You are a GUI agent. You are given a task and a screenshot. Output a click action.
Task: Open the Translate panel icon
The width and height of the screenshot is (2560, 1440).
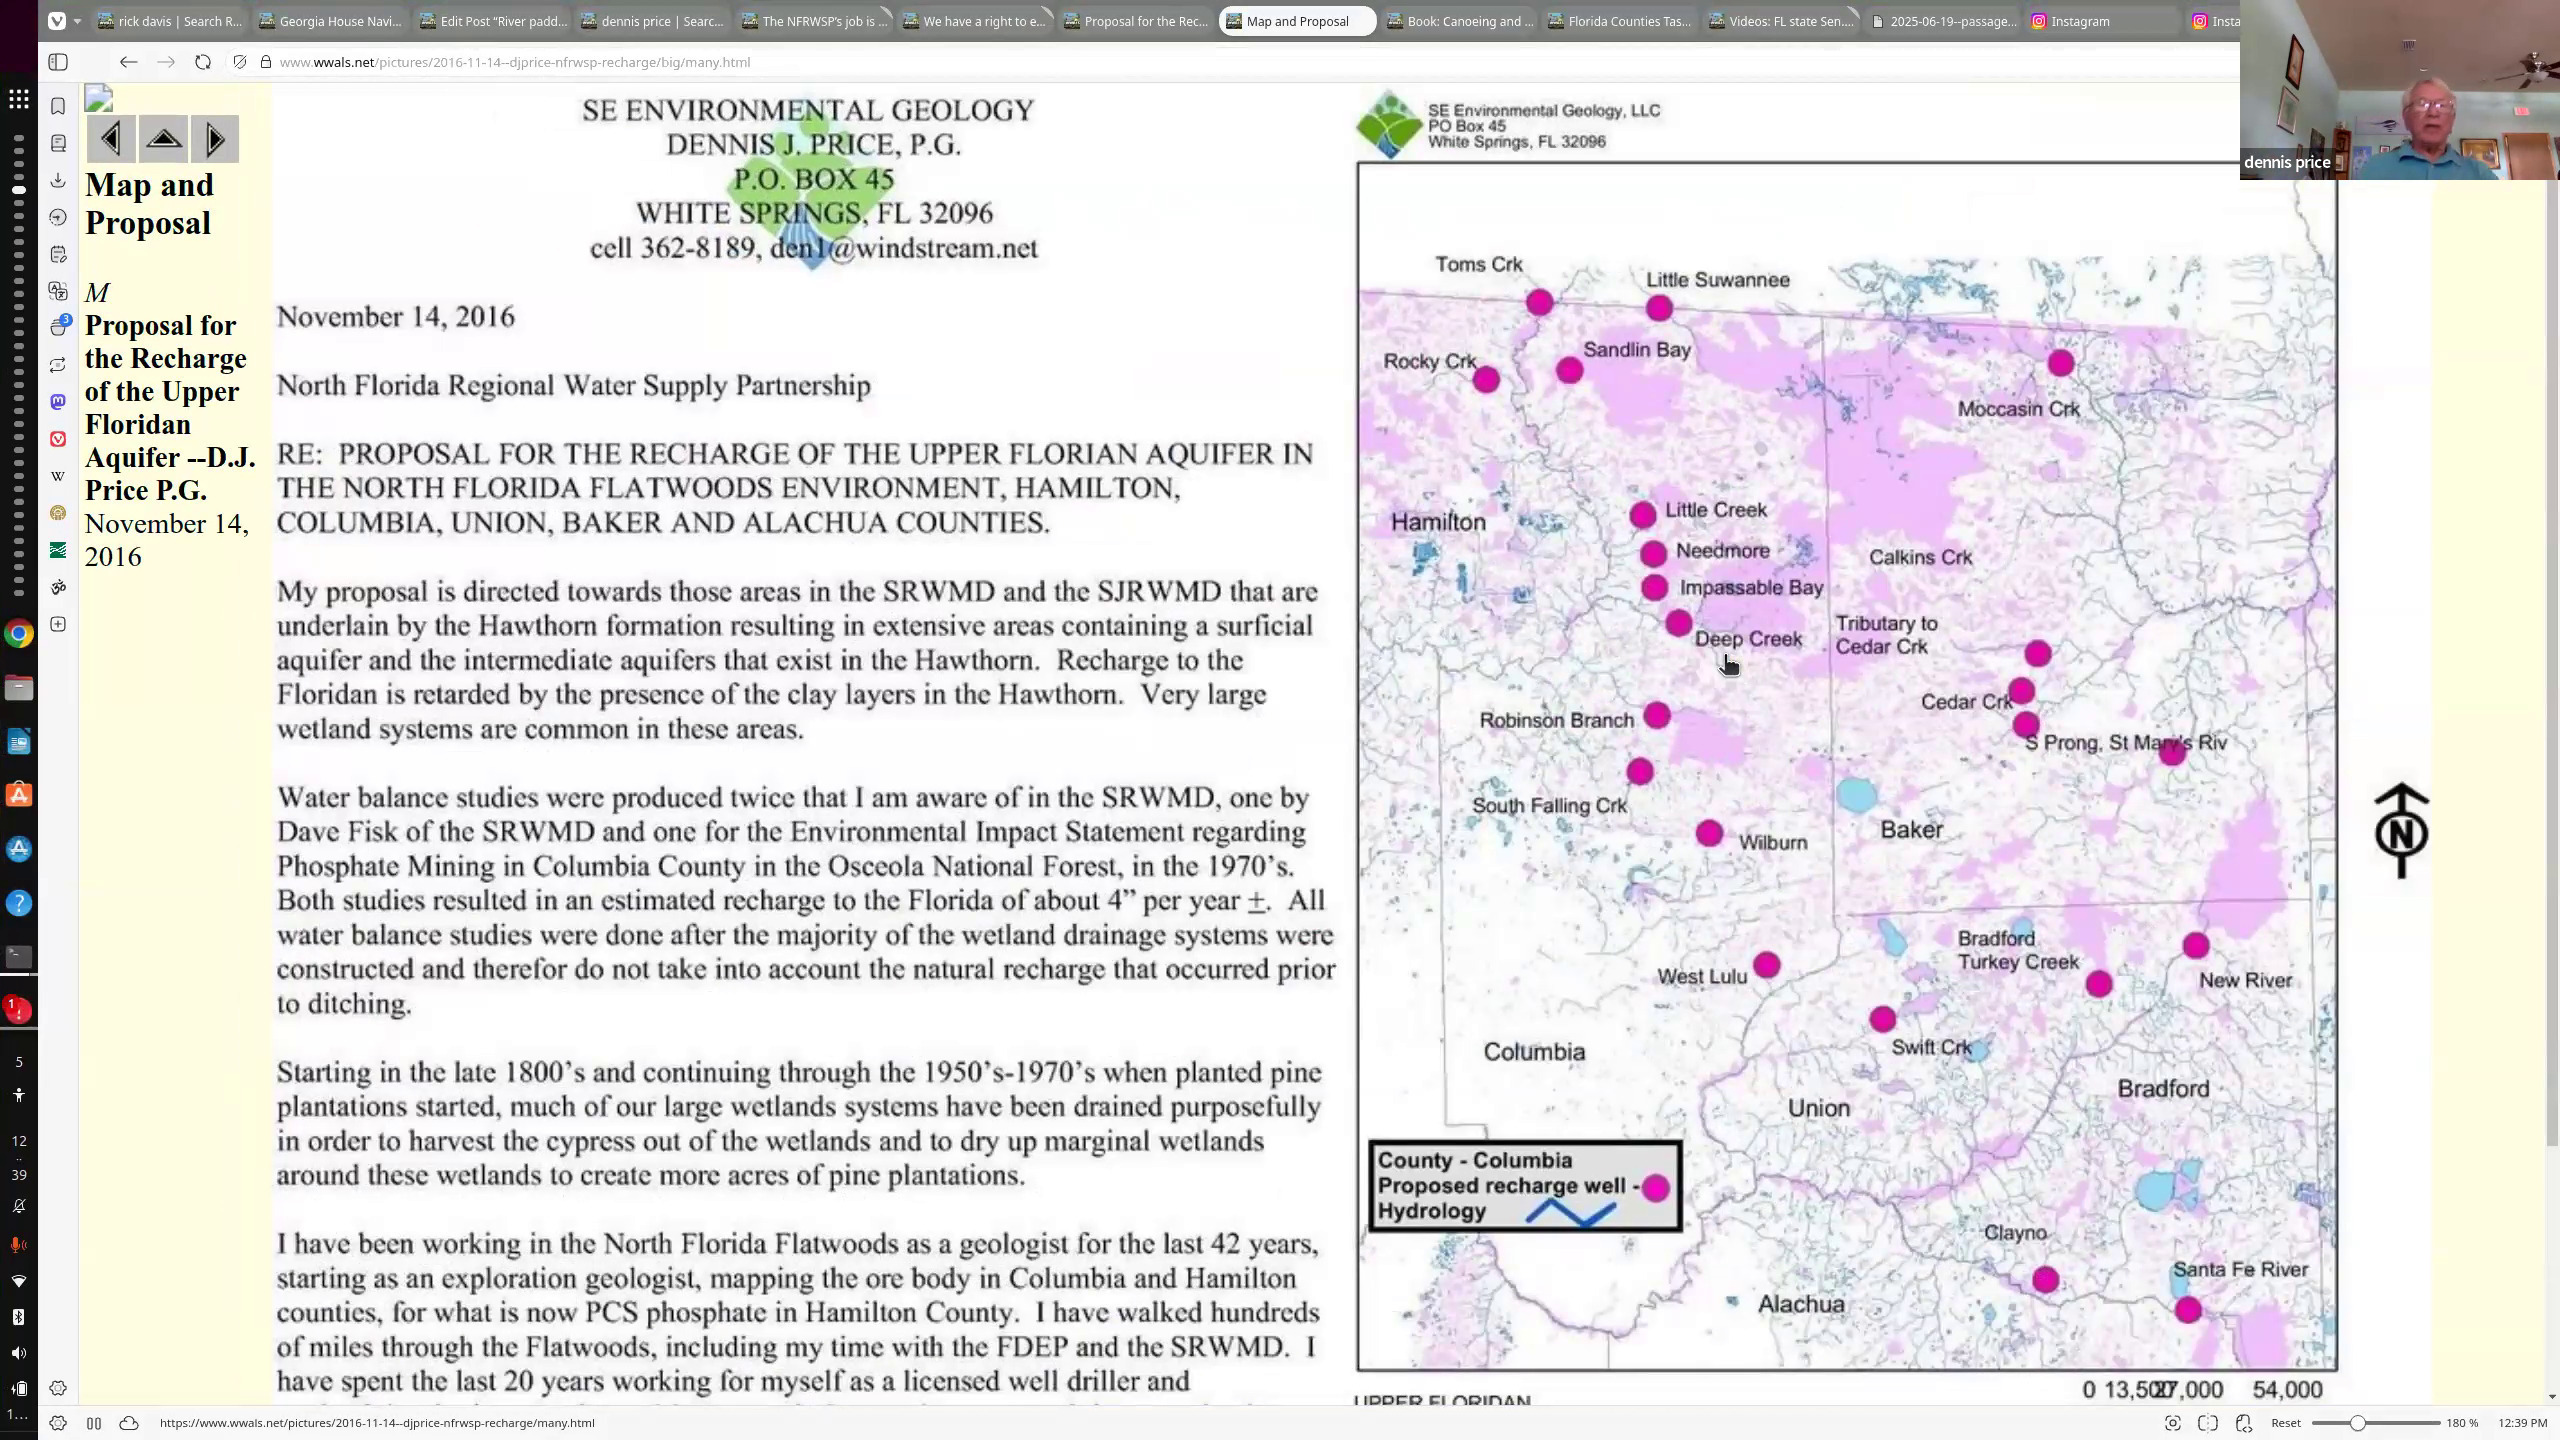coord(58,291)
